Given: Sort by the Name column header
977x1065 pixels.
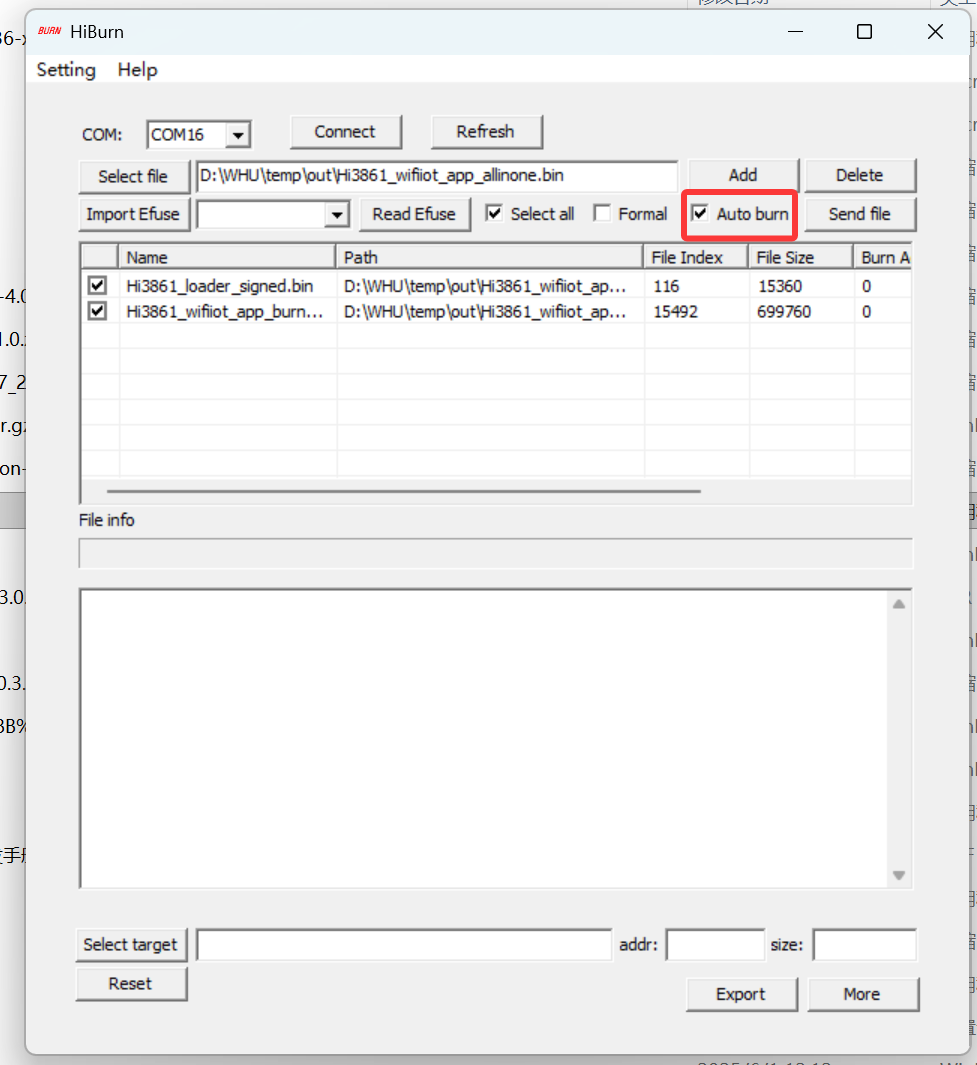Looking at the screenshot, I should [x=227, y=257].
